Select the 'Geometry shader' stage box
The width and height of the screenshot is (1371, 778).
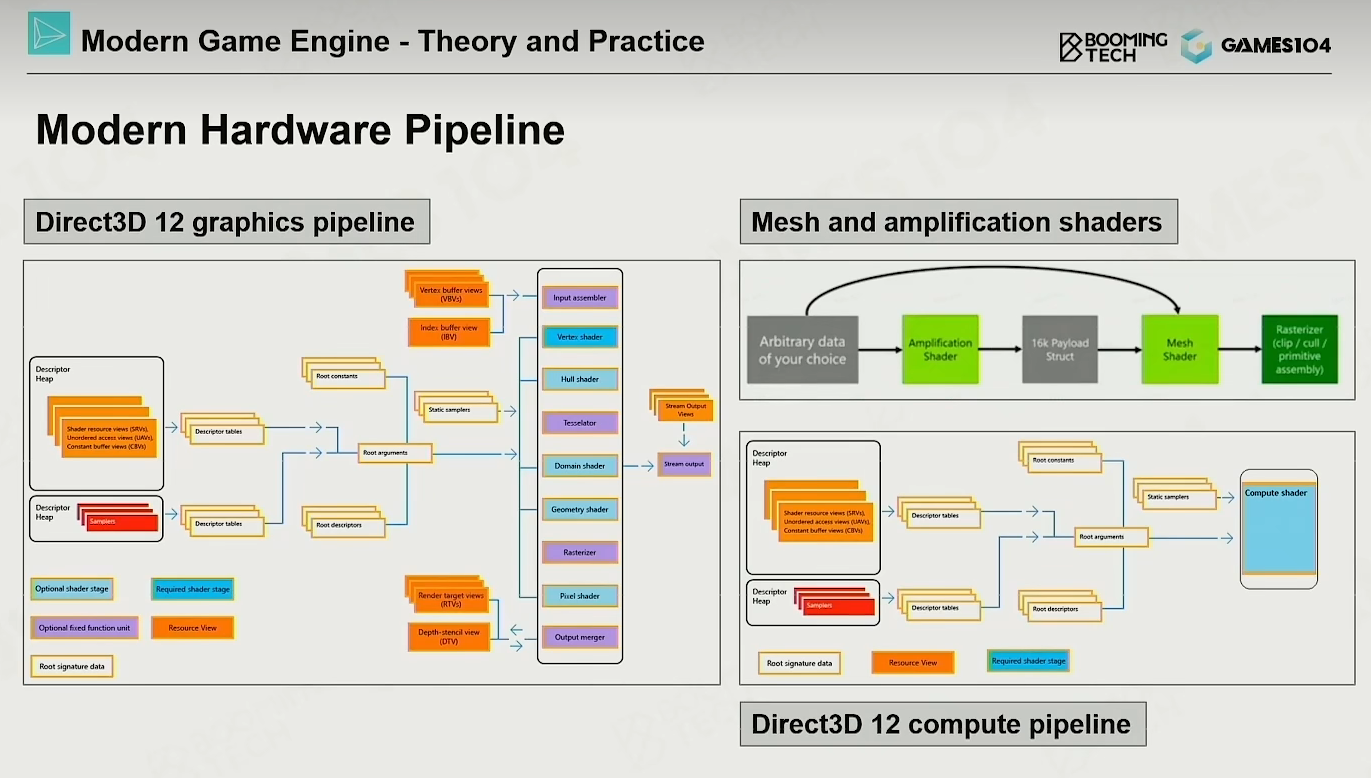click(580, 509)
